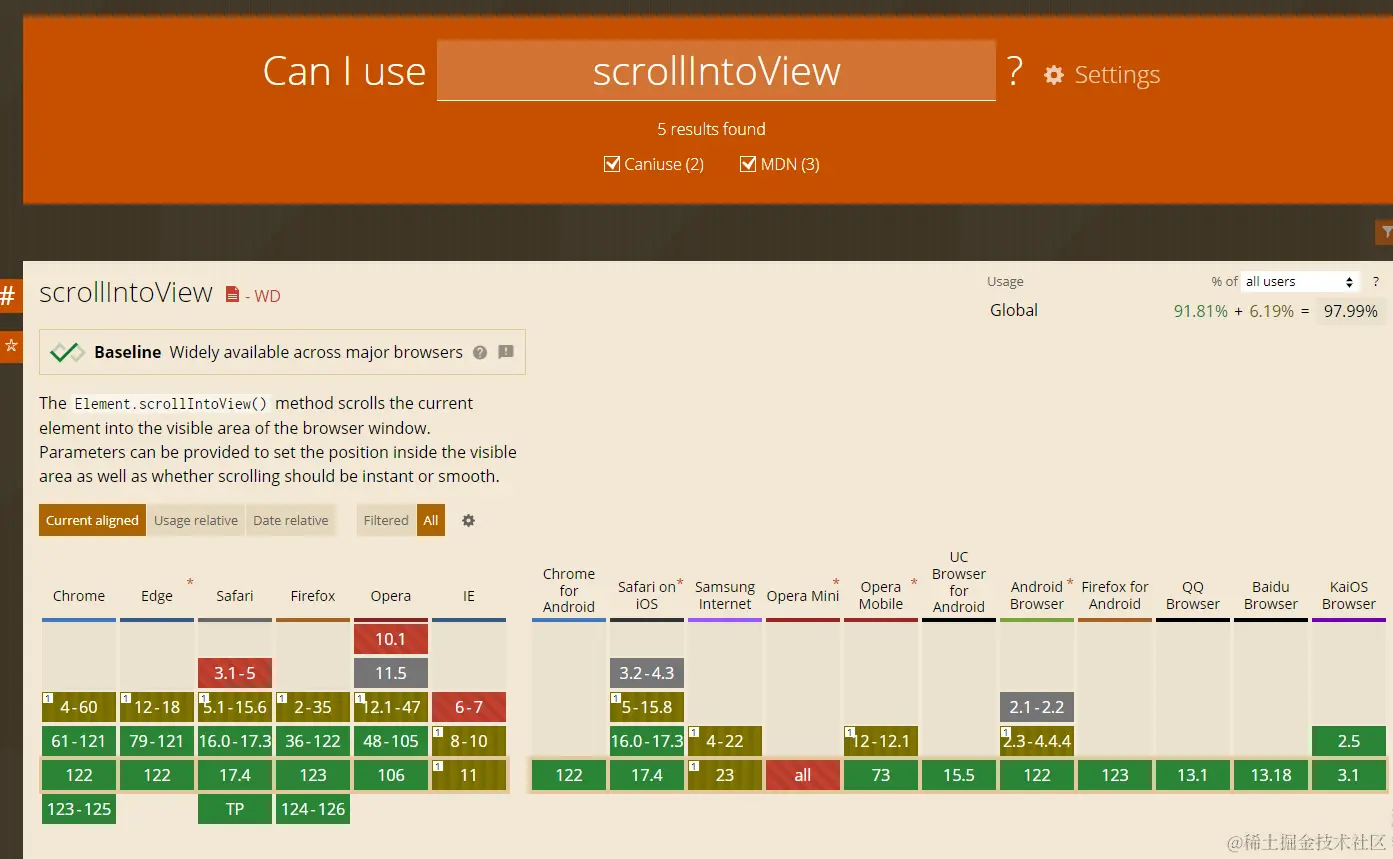
Task: Select Opera current version 106 cell
Action: click(391, 775)
